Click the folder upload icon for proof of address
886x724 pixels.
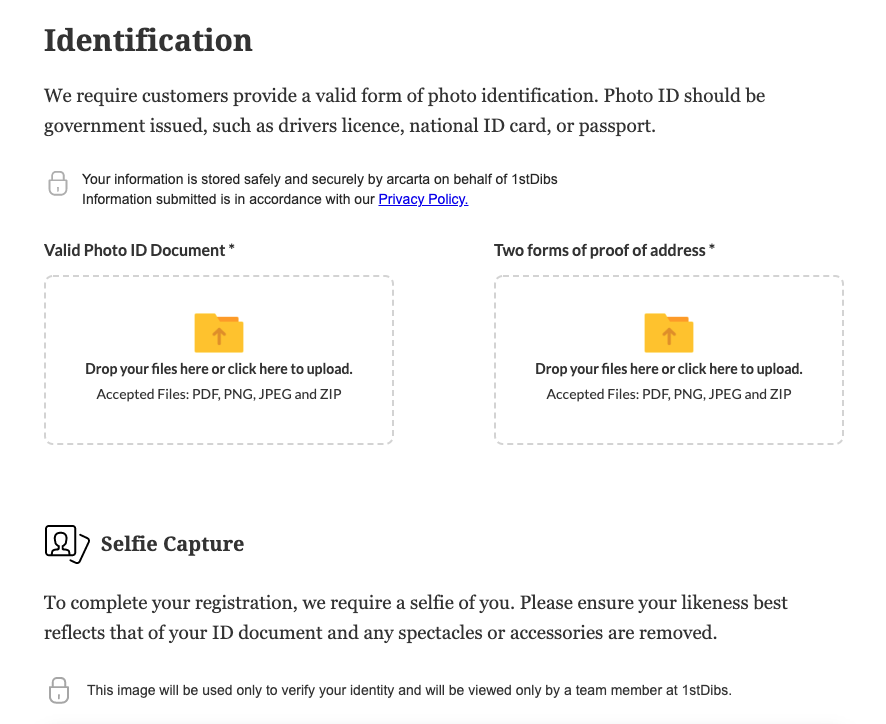(668, 333)
